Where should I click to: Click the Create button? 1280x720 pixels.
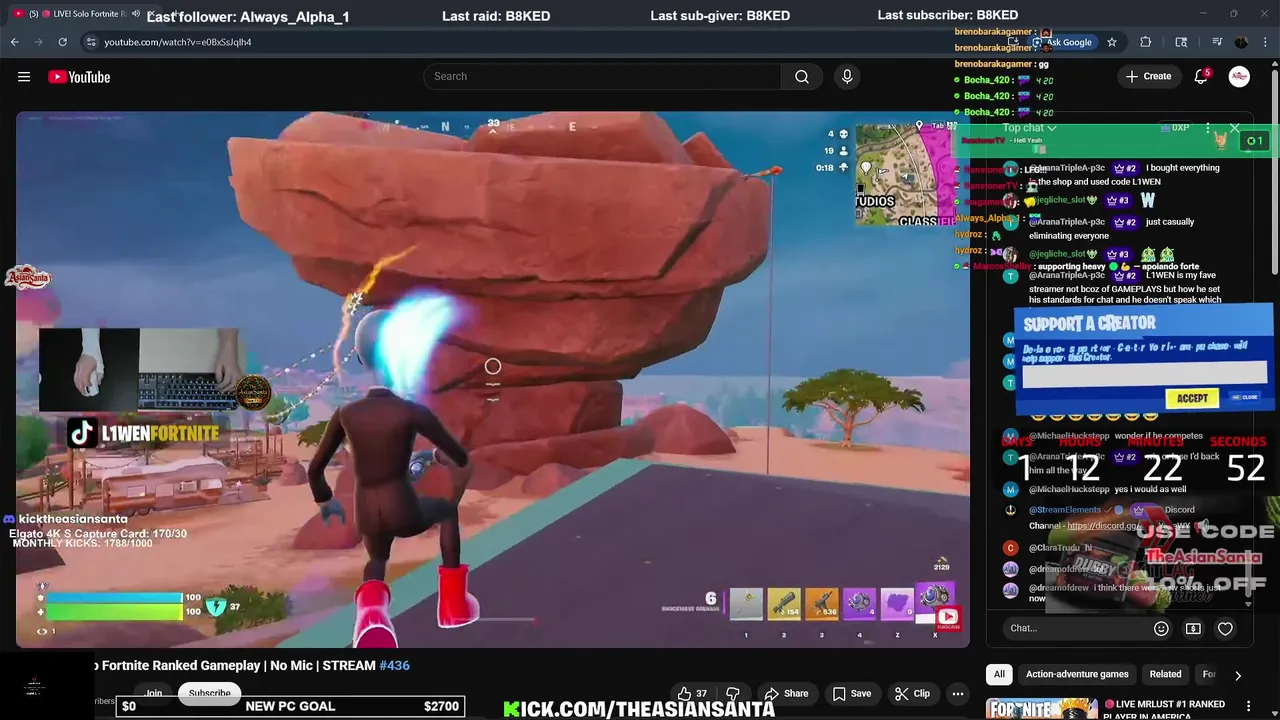tap(1148, 77)
